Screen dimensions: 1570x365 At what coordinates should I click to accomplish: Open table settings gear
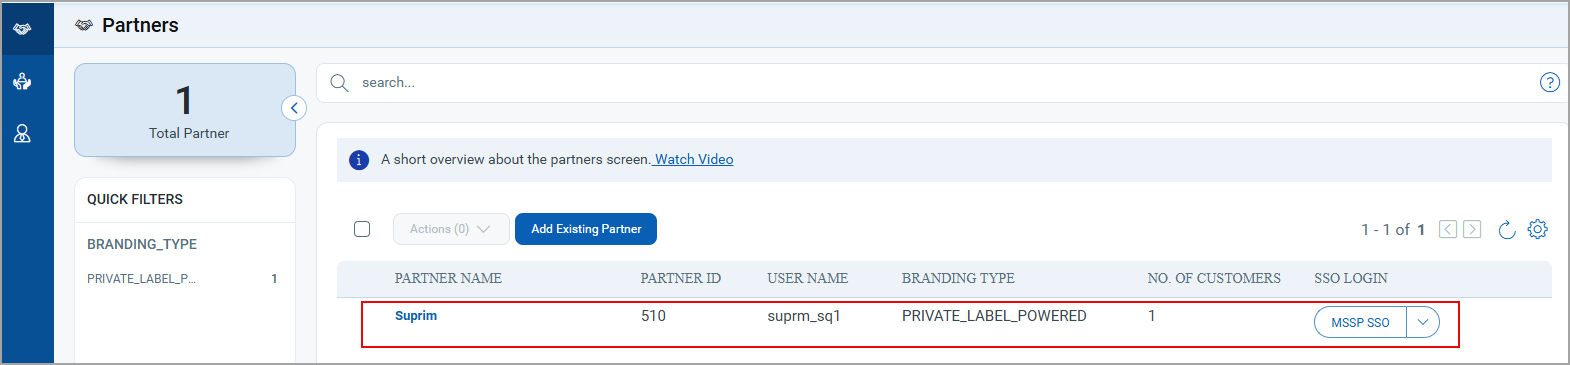coord(1538,229)
